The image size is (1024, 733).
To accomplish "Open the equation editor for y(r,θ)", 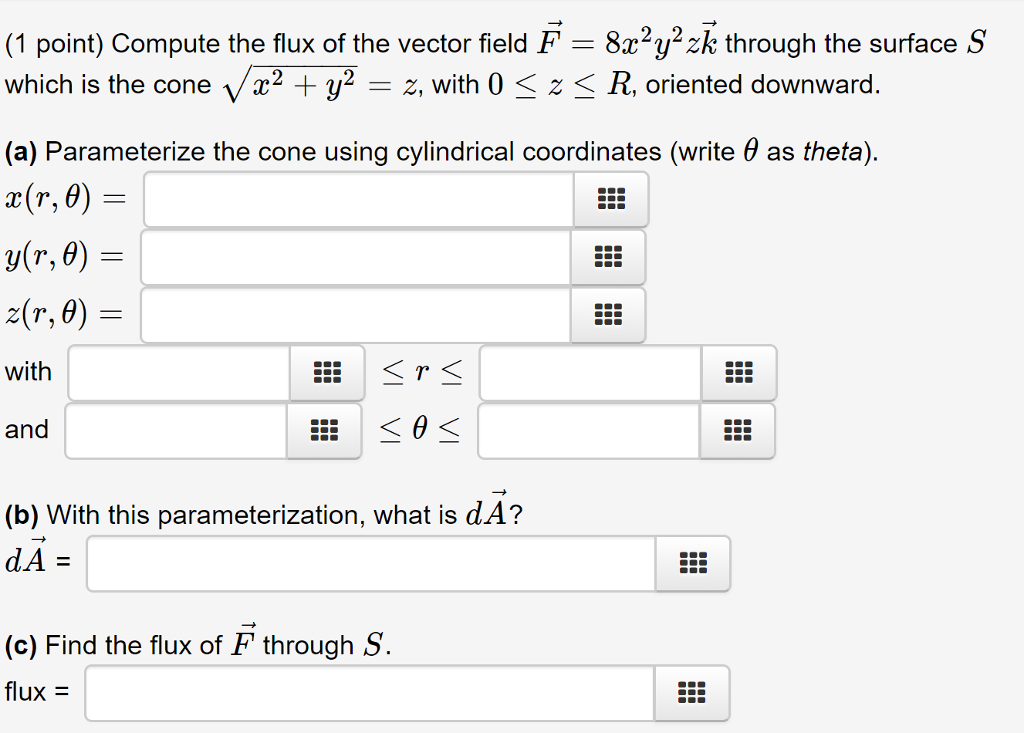I will tap(611, 256).
